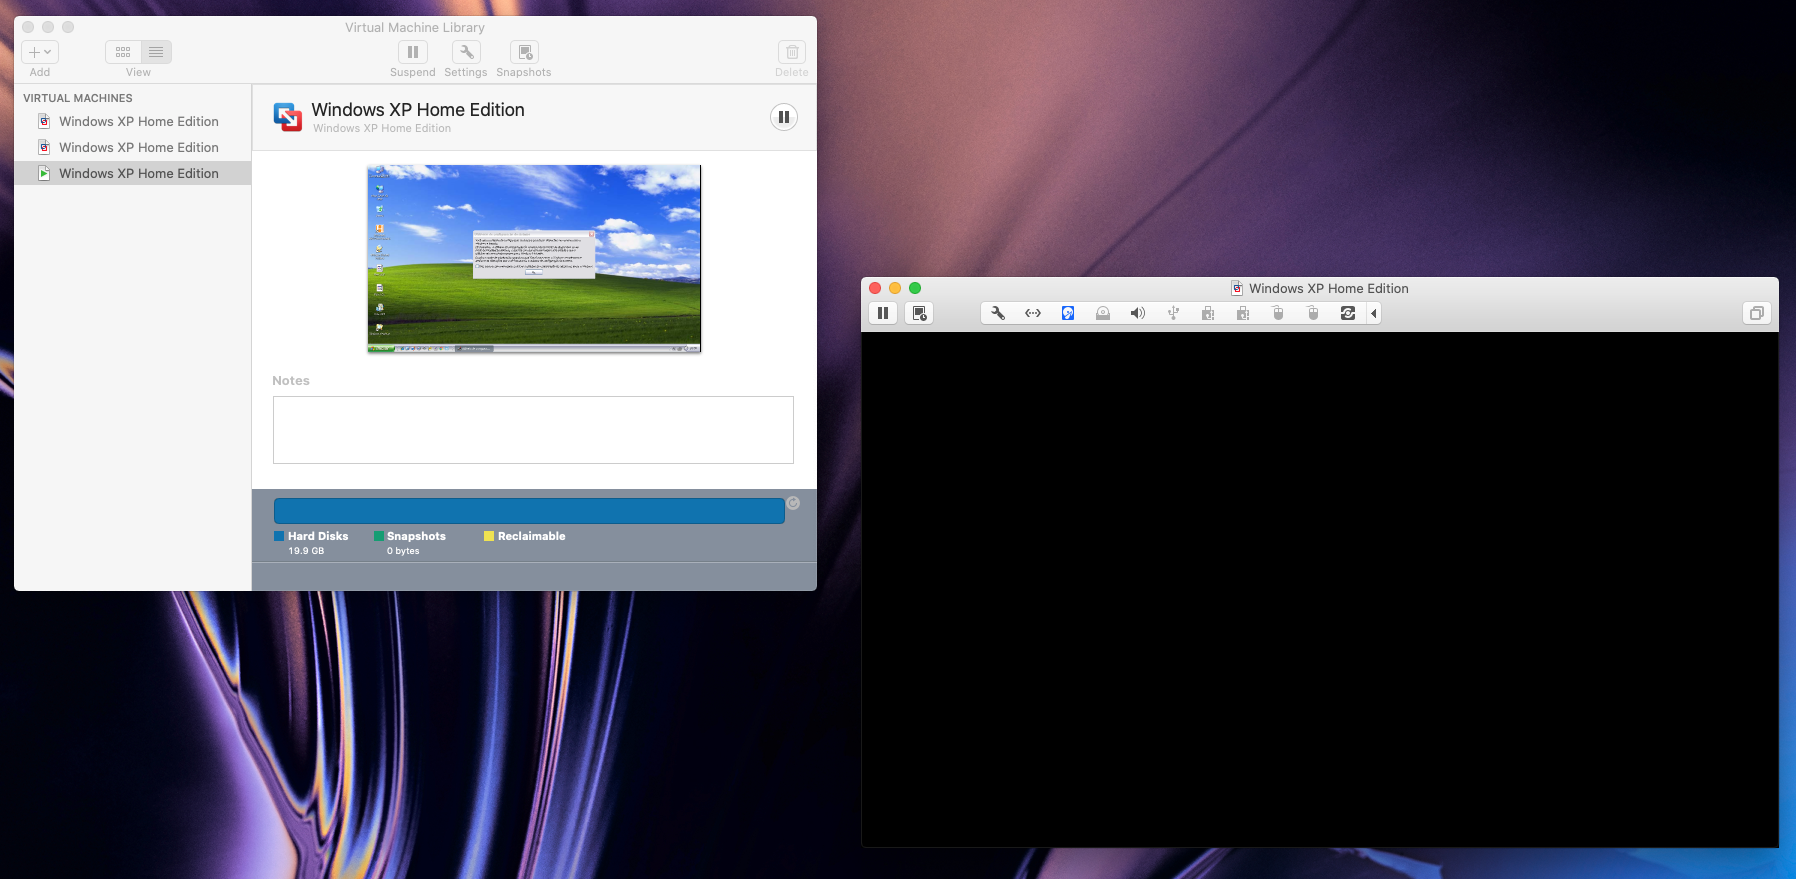Open the Add virtual machine dropdown
The height and width of the screenshot is (879, 1796).
click(x=40, y=52)
